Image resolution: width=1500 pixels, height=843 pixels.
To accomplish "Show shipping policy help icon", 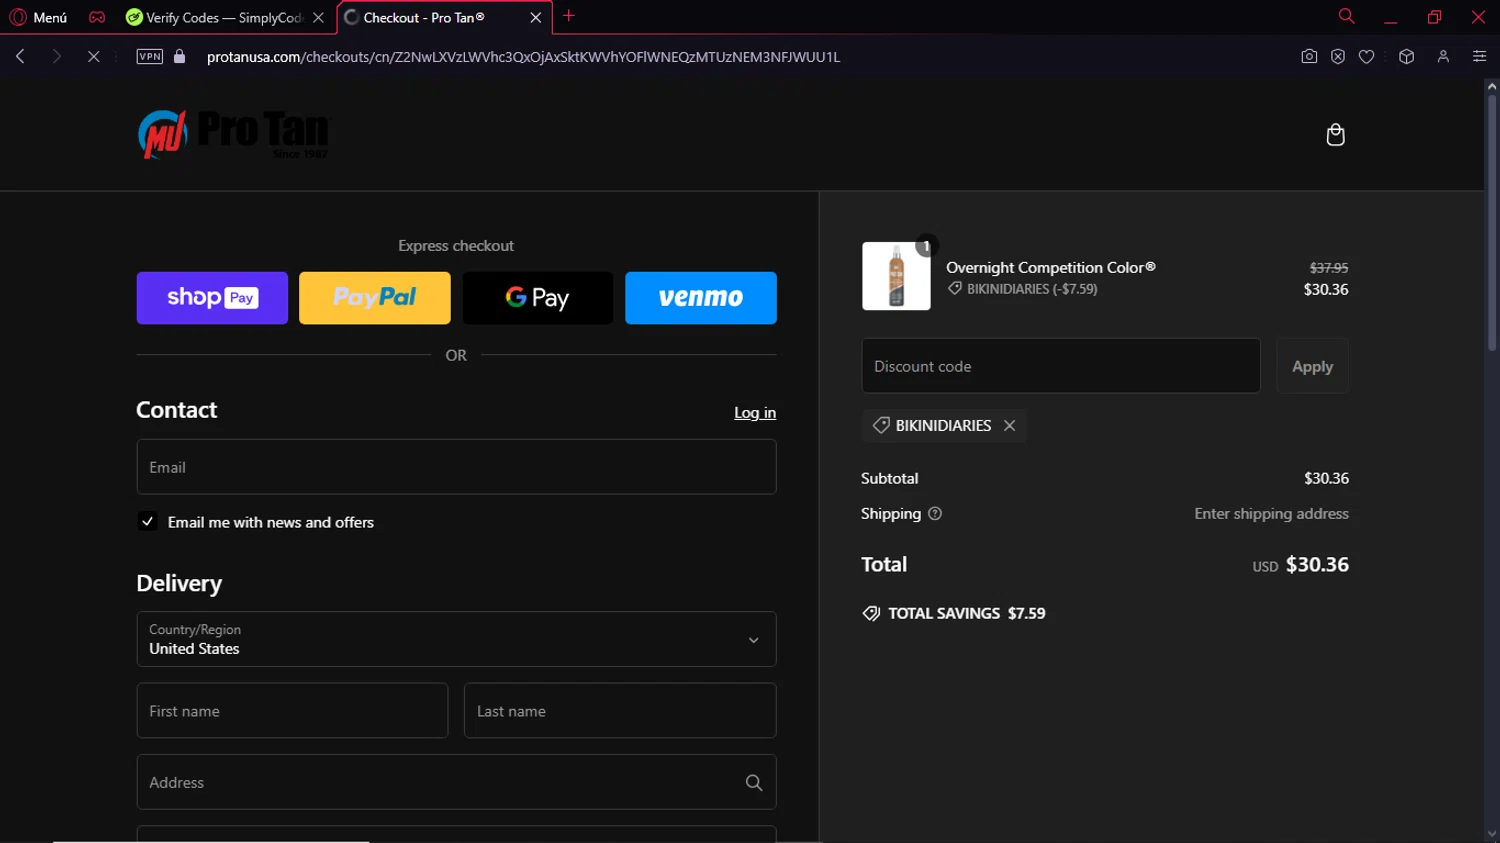I will [935, 514].
